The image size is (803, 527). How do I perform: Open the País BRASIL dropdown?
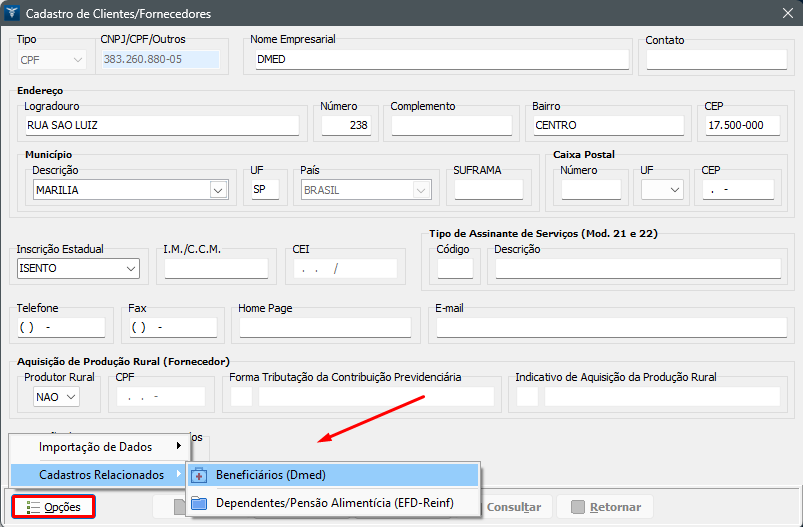pyautogui.click(x=422, y=190)
